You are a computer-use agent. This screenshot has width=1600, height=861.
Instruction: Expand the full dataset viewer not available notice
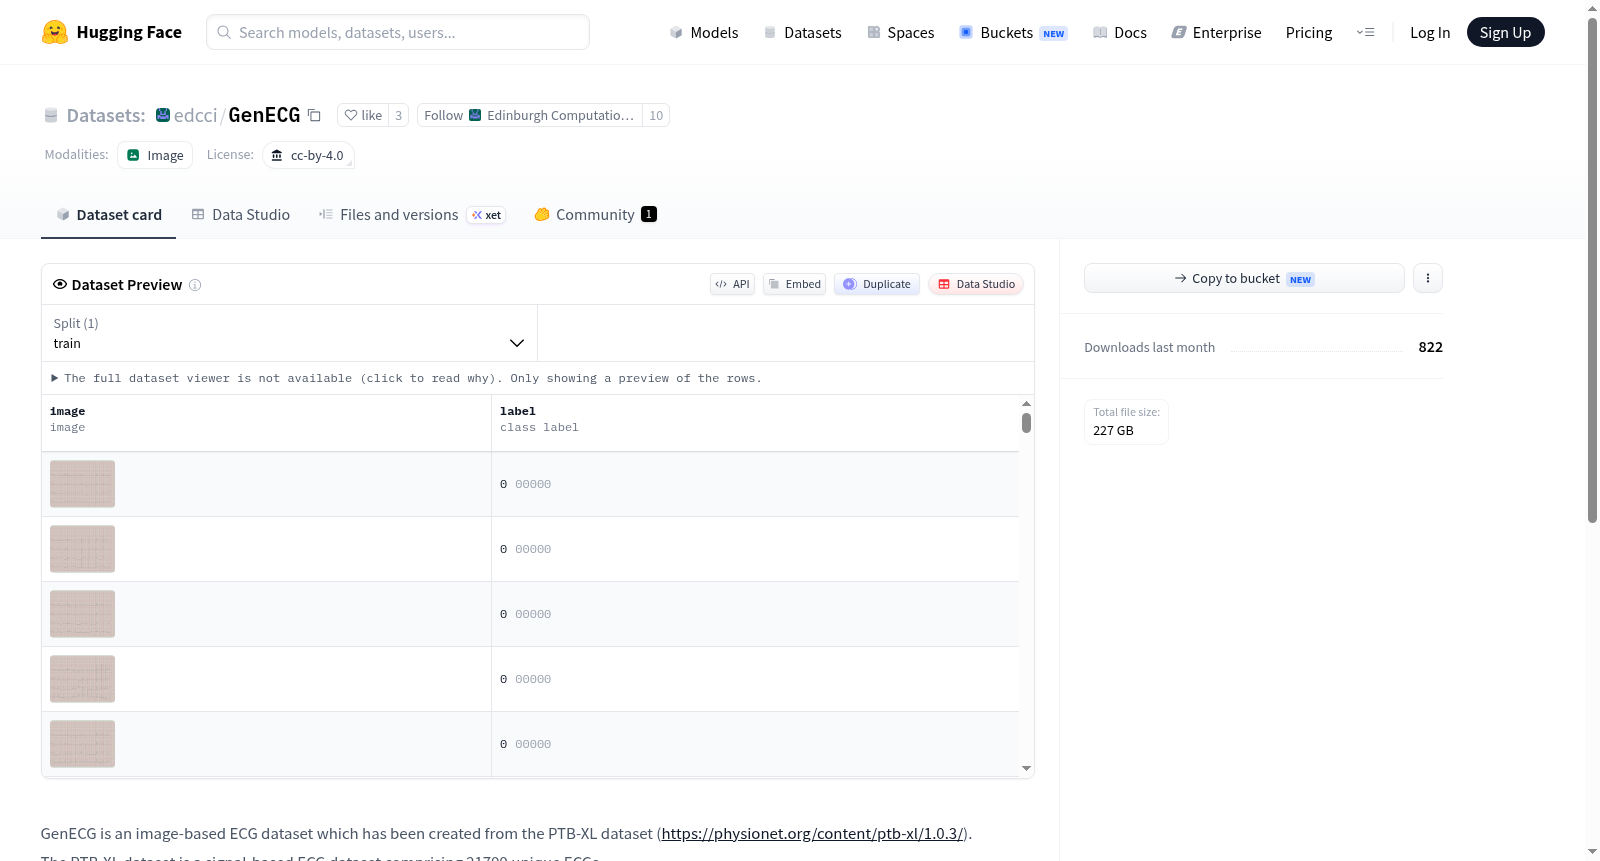(x=406, y=378)
